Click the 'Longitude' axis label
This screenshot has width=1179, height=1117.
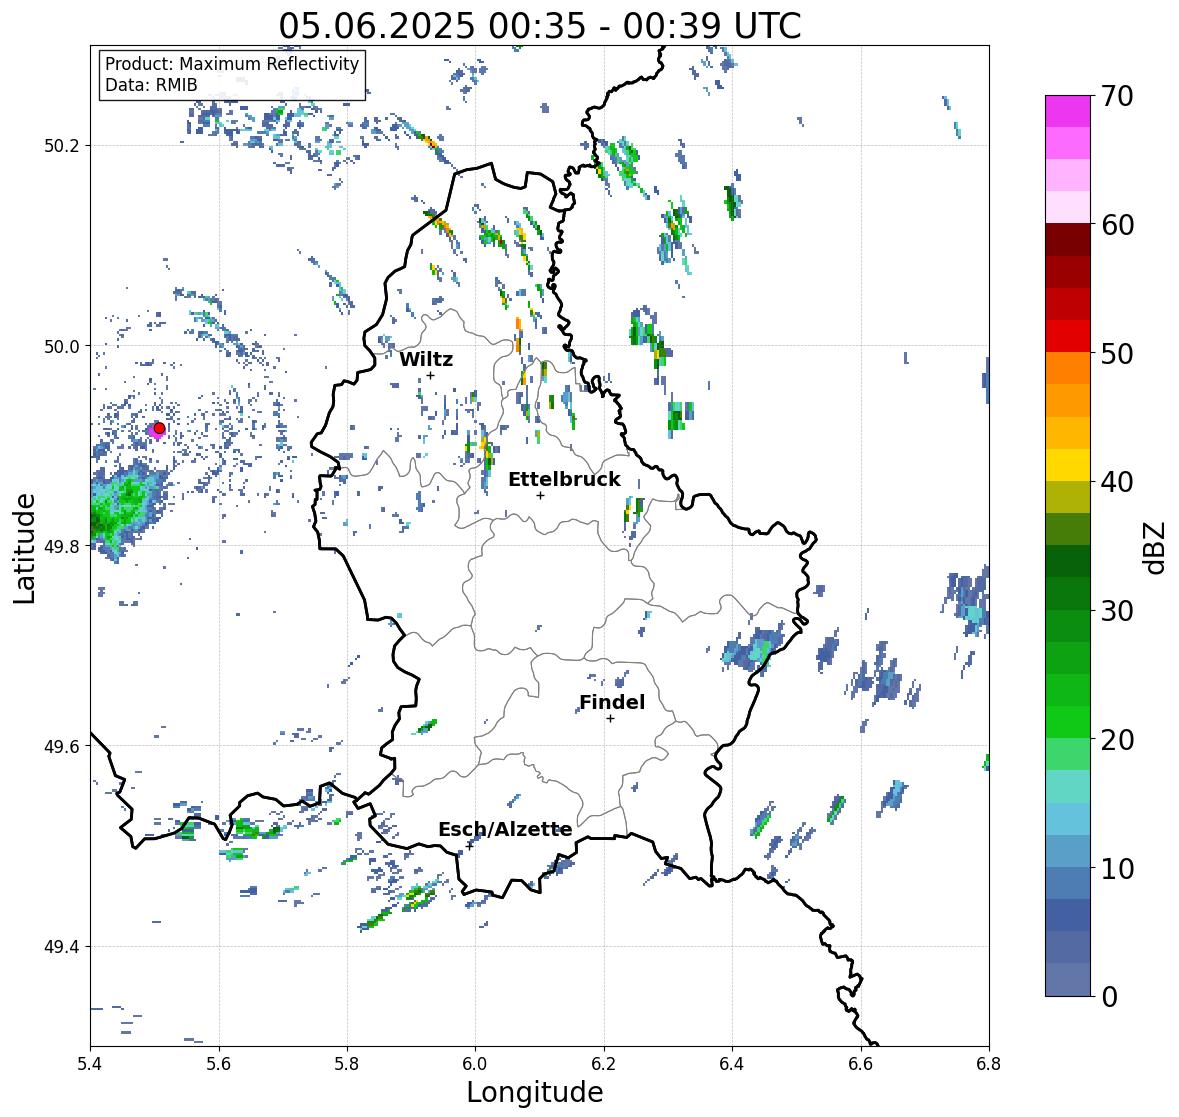(x=535, y=1092)
